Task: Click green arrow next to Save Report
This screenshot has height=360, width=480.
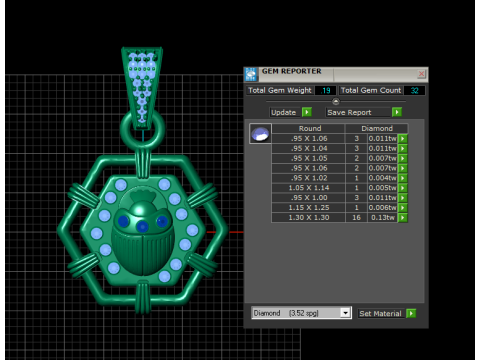Action: point(397,112)
